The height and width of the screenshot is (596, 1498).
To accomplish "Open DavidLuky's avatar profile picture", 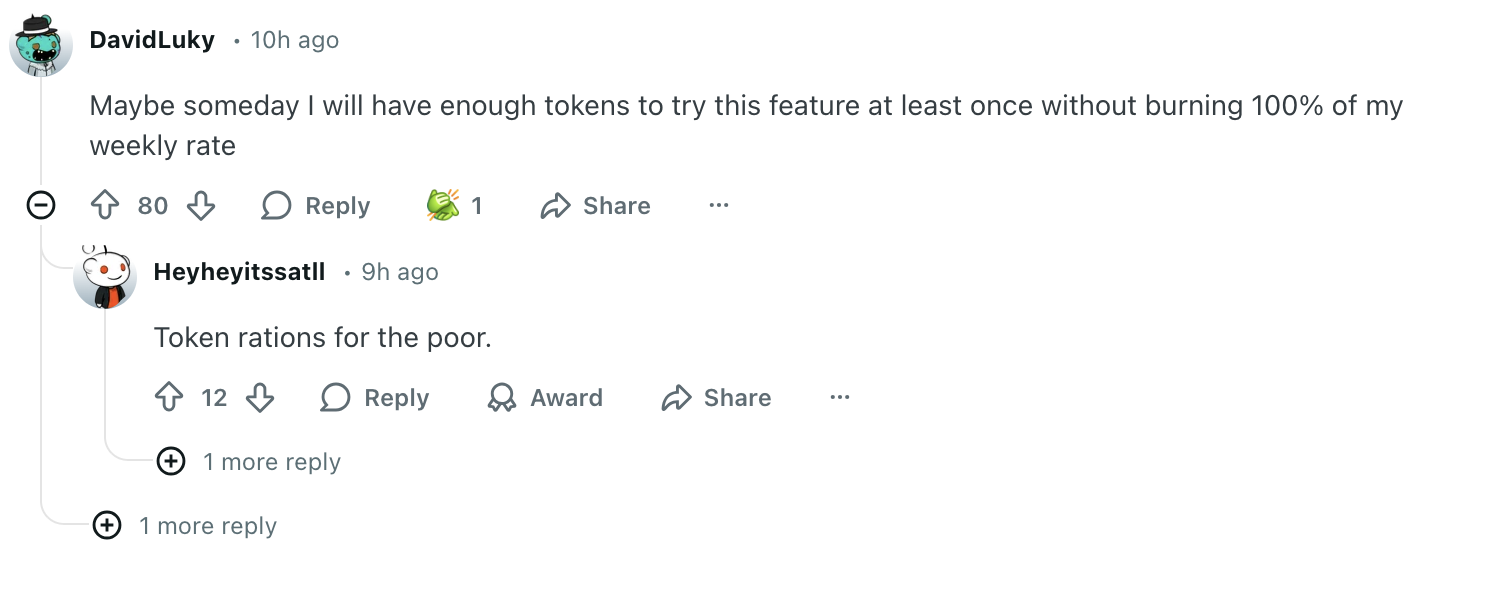I will [41, 45].
